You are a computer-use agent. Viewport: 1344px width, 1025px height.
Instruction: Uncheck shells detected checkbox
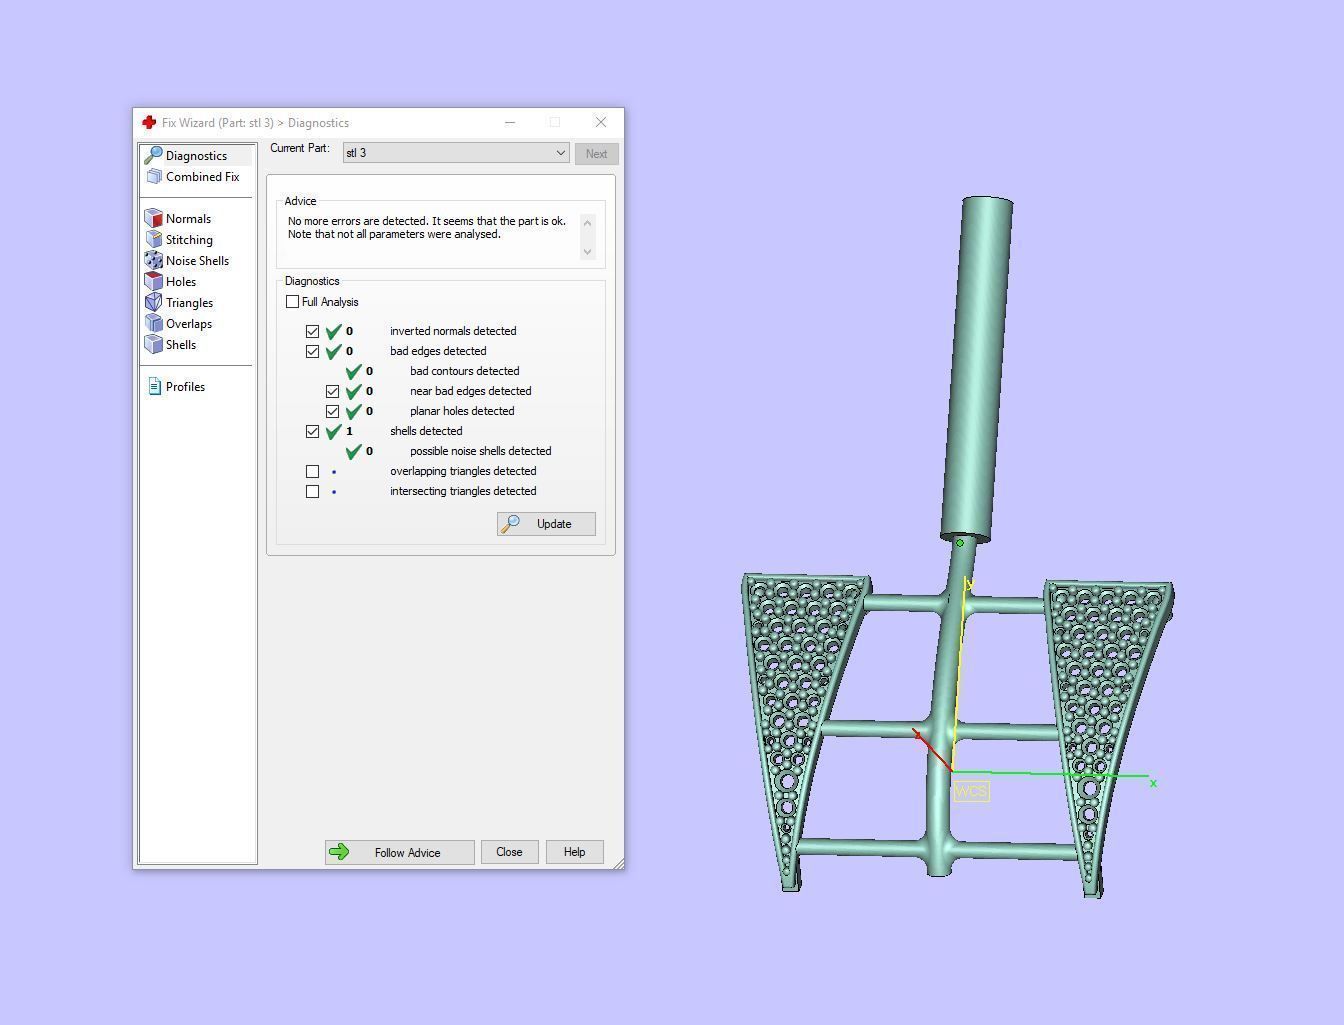[312, 431]
